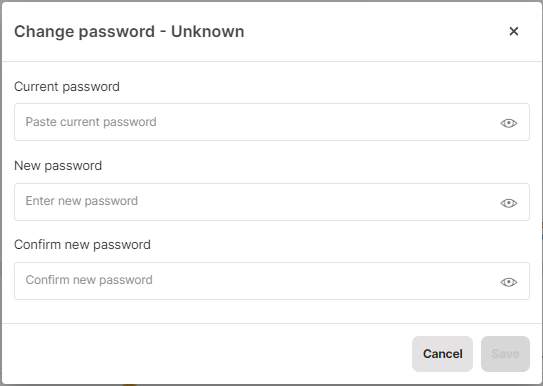Screen dimensions: 543x386
Task: Click the disabled Save button
Action: (505, 354)
